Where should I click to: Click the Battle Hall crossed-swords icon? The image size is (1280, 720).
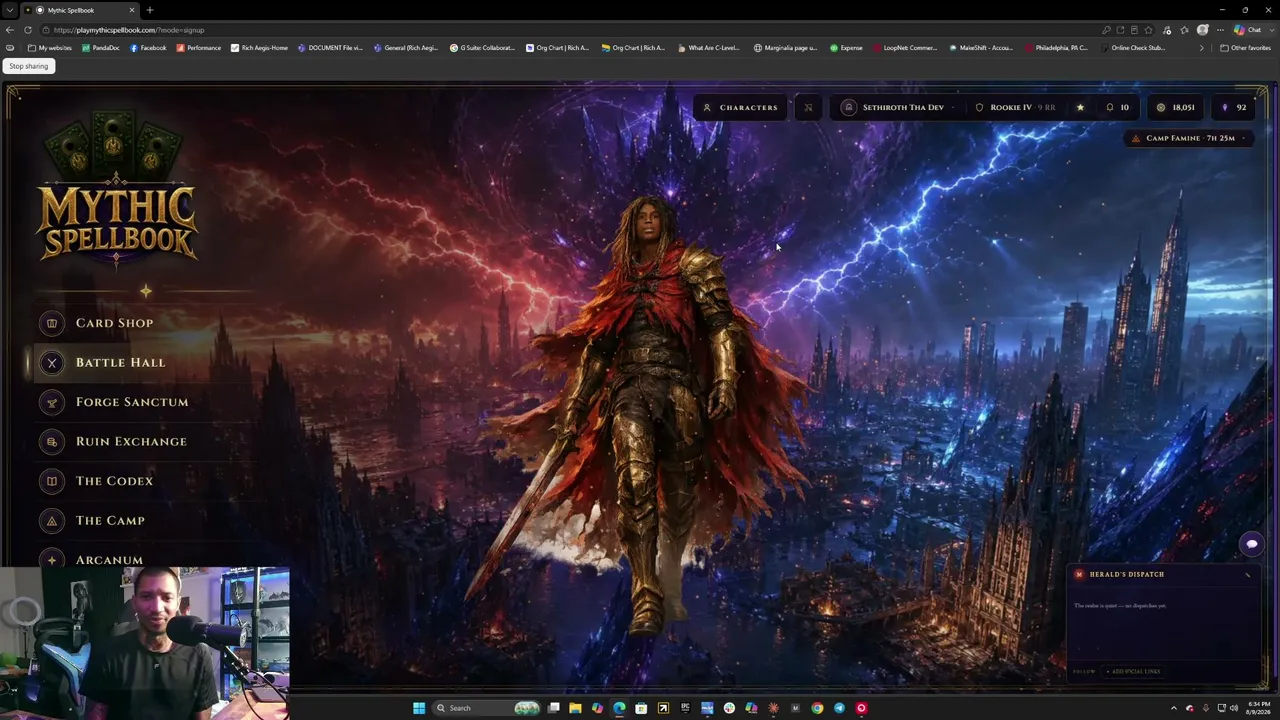click(x=52, y=363)
